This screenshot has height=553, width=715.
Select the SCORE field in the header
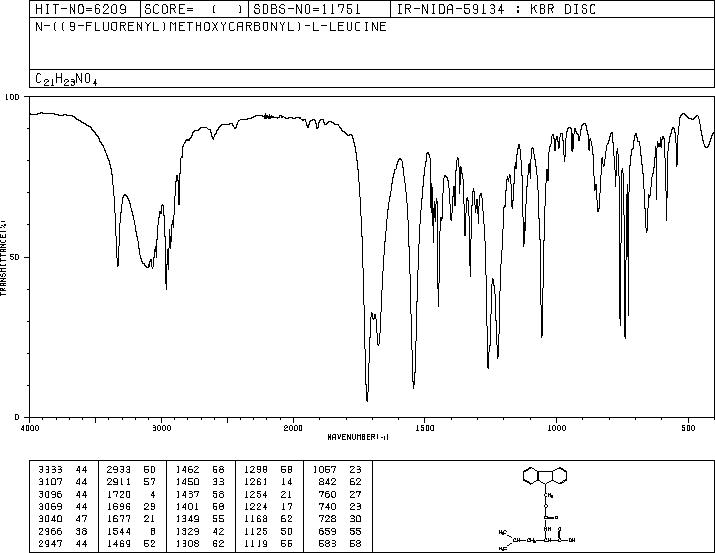193,9
